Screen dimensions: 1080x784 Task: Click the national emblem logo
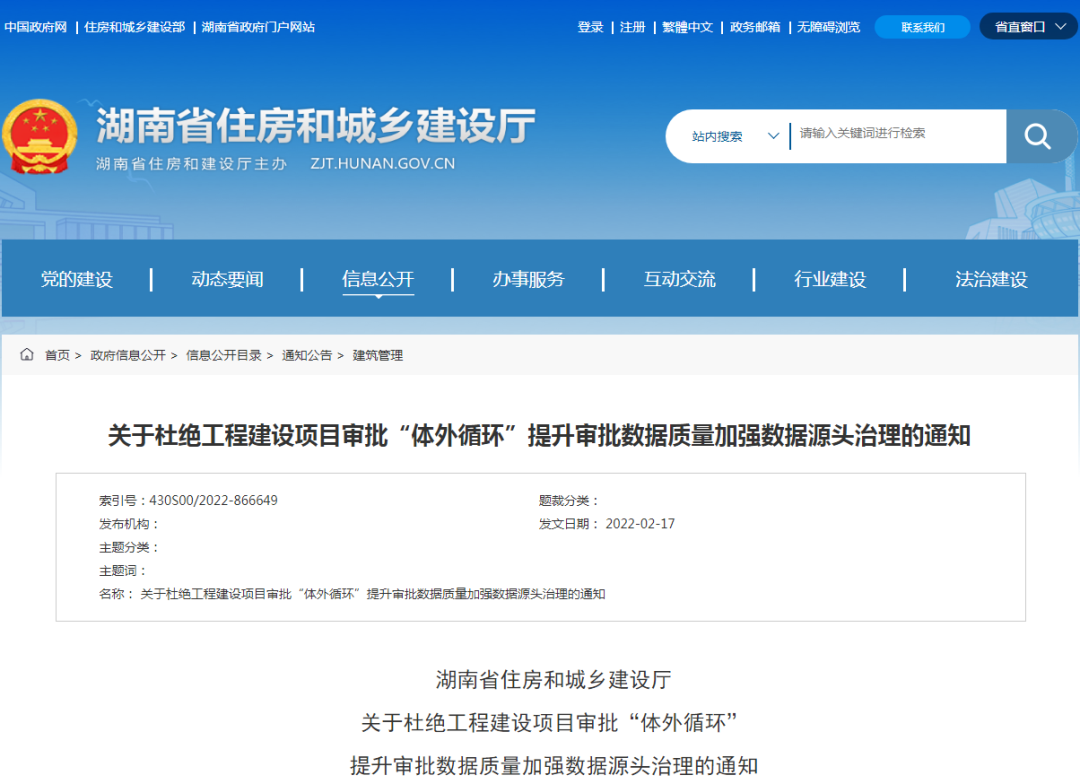click(x=39, y=137)
